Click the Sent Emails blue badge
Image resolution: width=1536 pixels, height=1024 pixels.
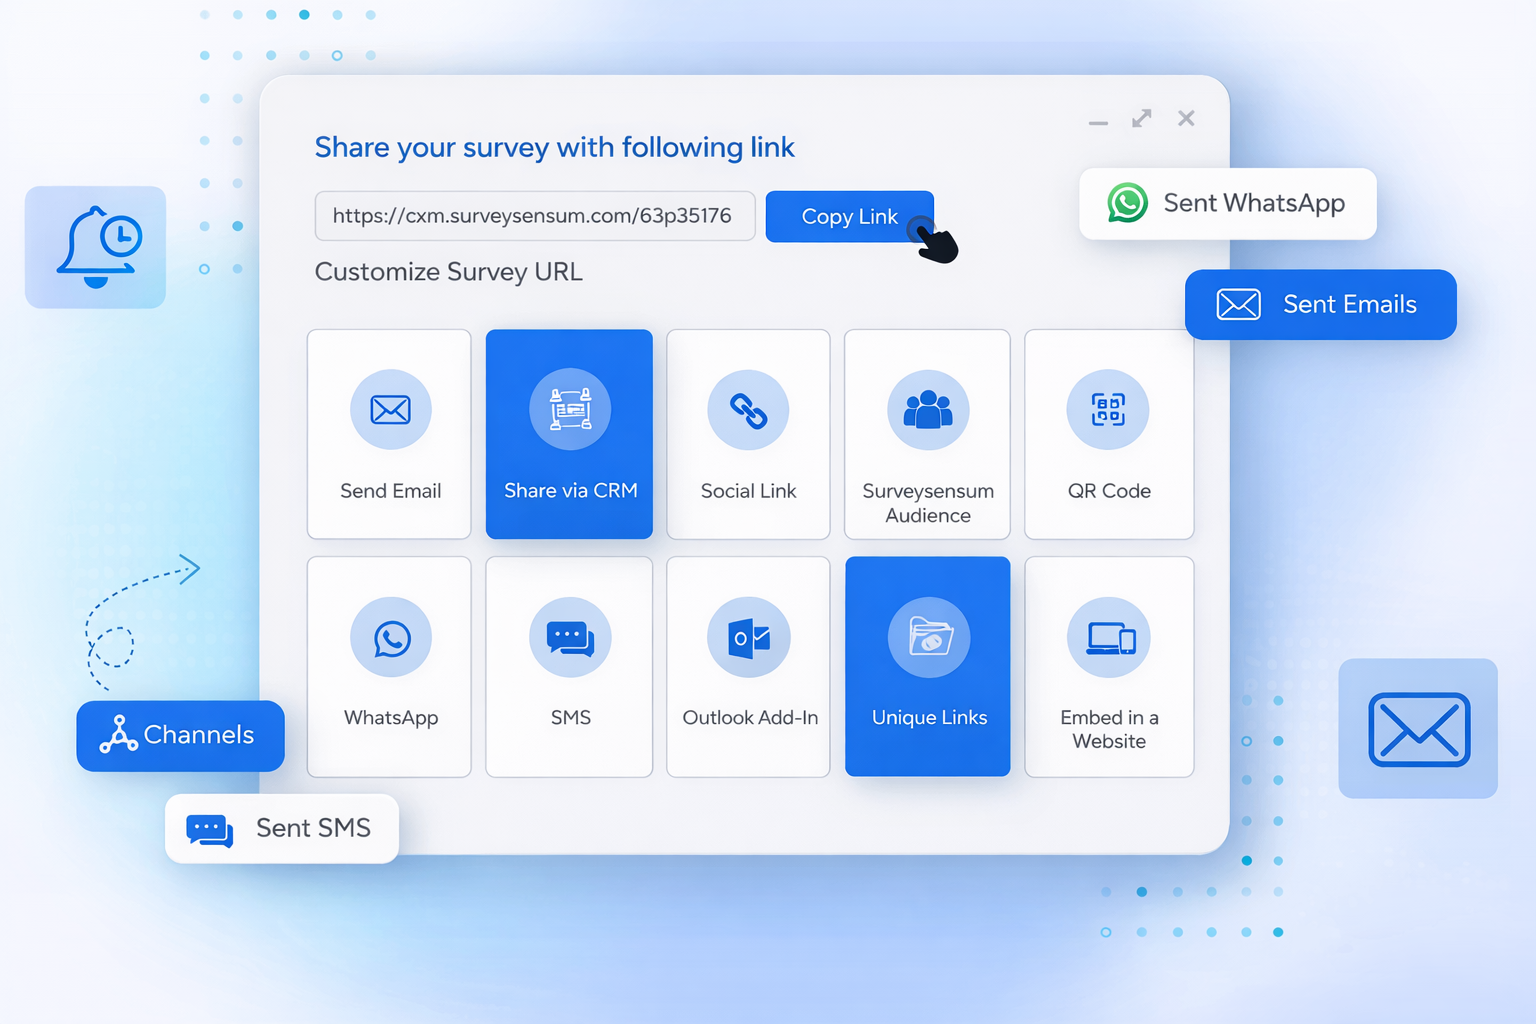(x=1320, y=304)
